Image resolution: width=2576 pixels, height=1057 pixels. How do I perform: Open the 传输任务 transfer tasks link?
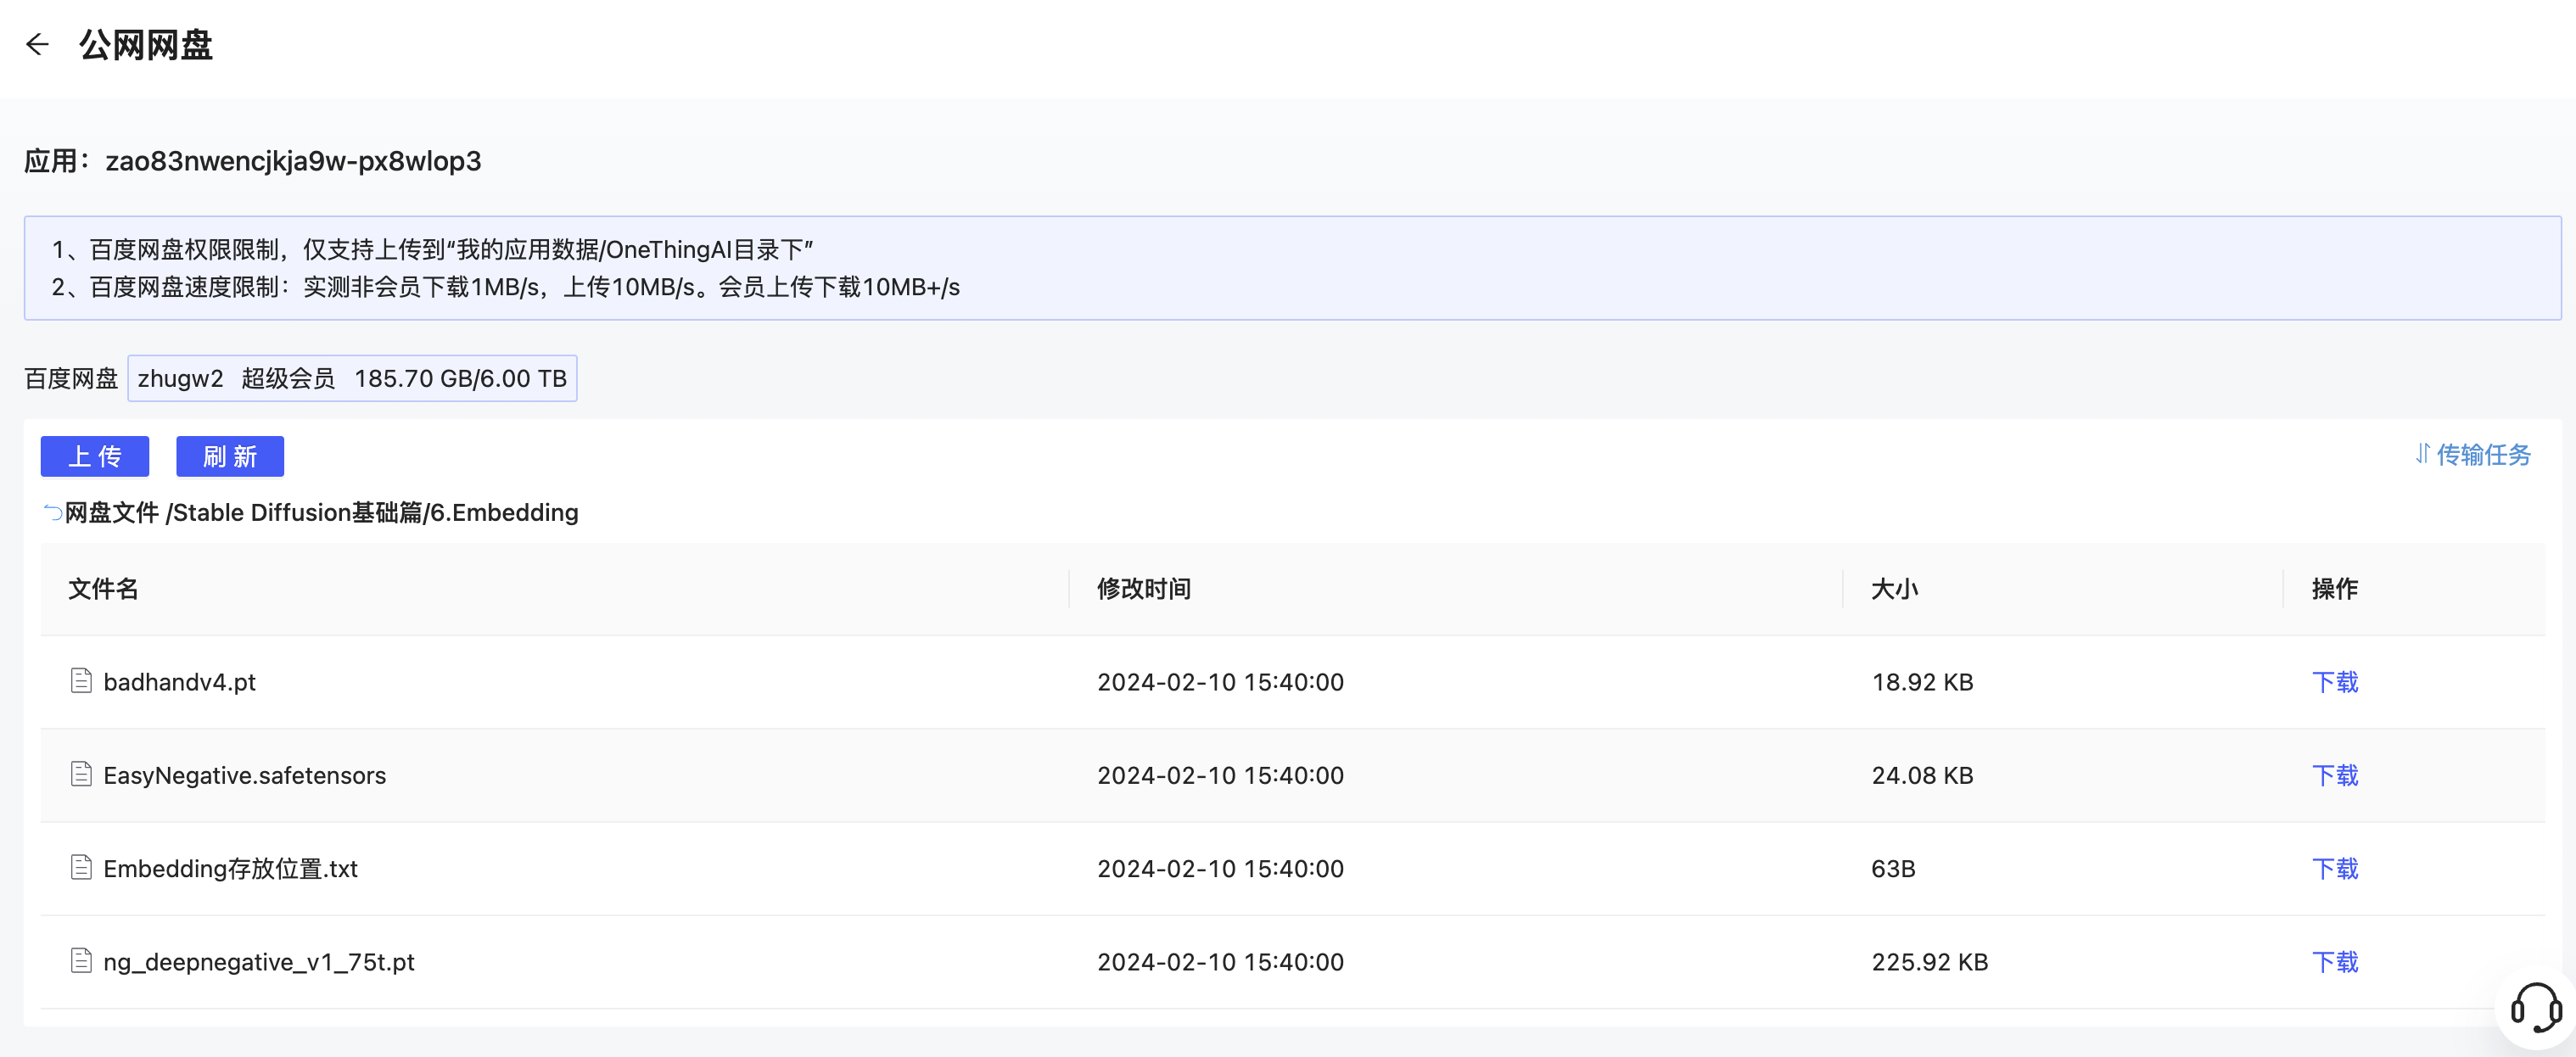(x=2483, y=455)
